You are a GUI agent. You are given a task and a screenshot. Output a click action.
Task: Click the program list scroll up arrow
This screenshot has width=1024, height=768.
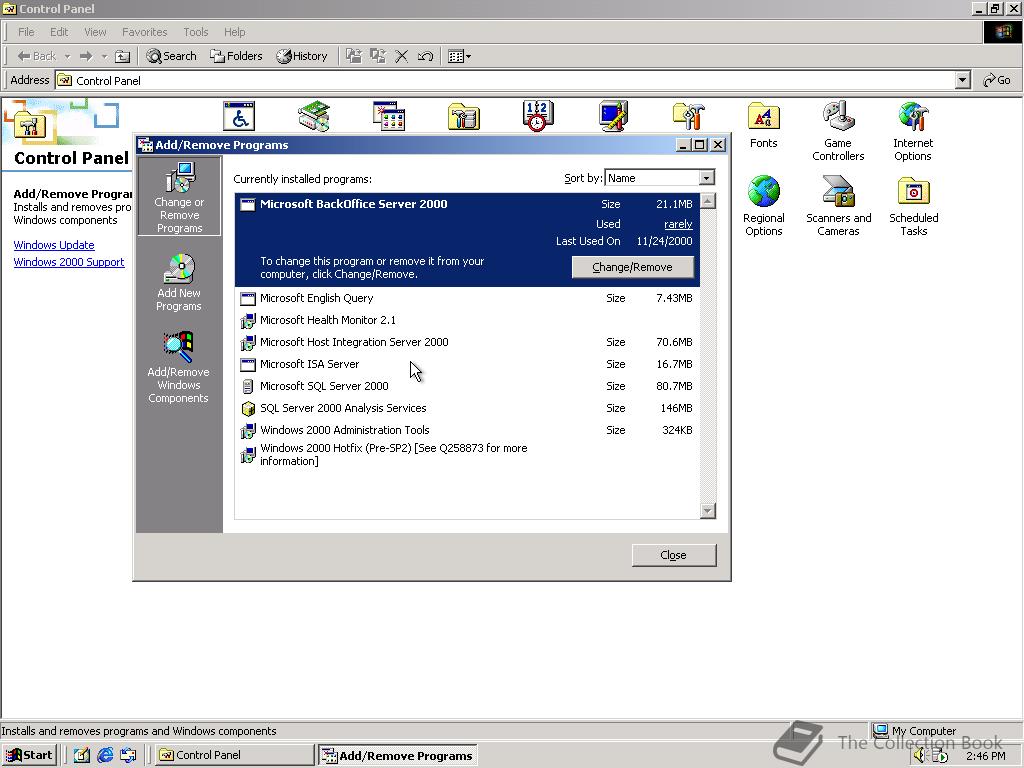pos(707,200)
